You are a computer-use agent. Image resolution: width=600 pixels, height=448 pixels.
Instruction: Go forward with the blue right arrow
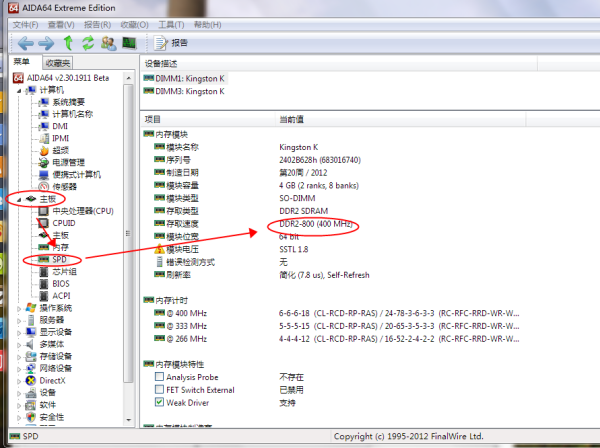coord(46,43)
